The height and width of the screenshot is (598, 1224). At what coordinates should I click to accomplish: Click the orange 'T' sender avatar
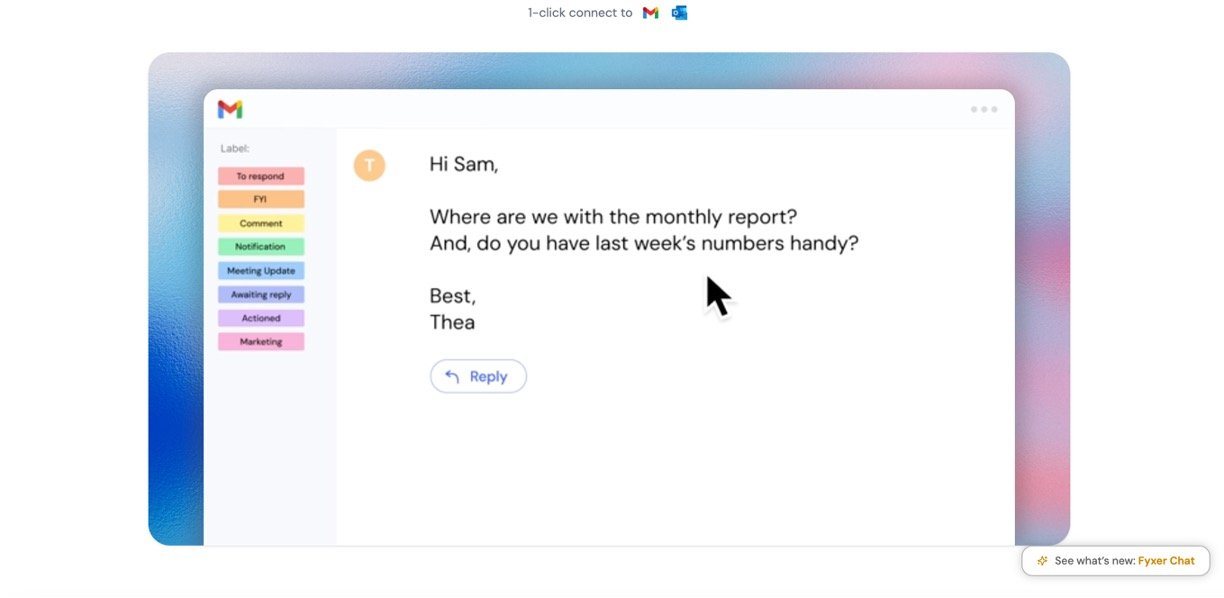pyautogui.click(x=369, y=165)
